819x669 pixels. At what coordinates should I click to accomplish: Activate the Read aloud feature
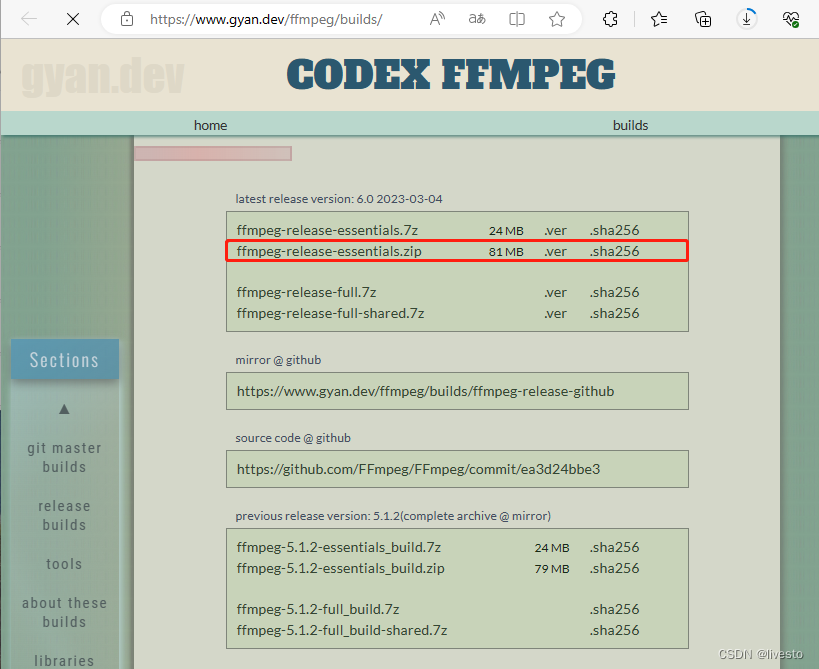coord(437,19)
